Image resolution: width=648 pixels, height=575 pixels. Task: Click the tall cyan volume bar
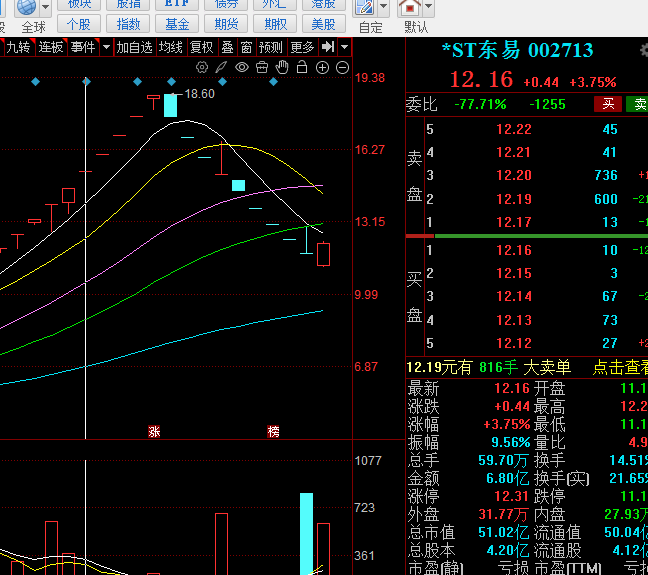pyautogui.click(x=306, y=533)
